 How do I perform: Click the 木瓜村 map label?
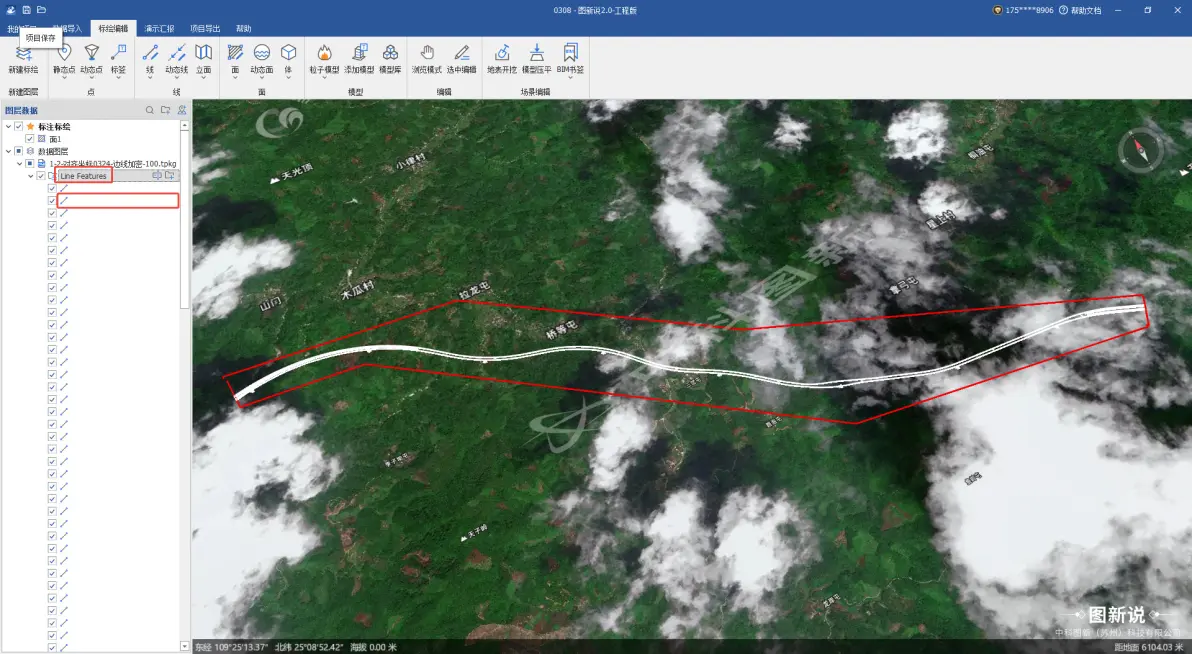357,290
